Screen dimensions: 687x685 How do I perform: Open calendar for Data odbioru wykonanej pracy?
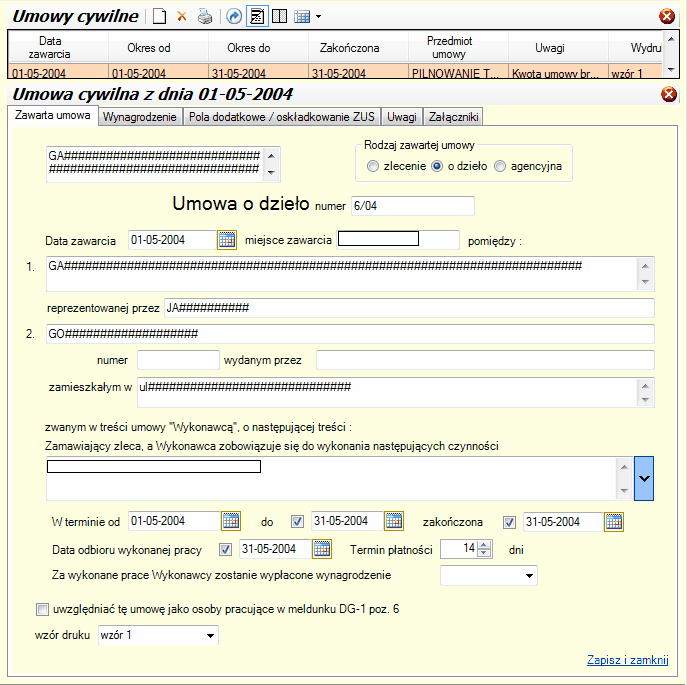pos(322,549)
